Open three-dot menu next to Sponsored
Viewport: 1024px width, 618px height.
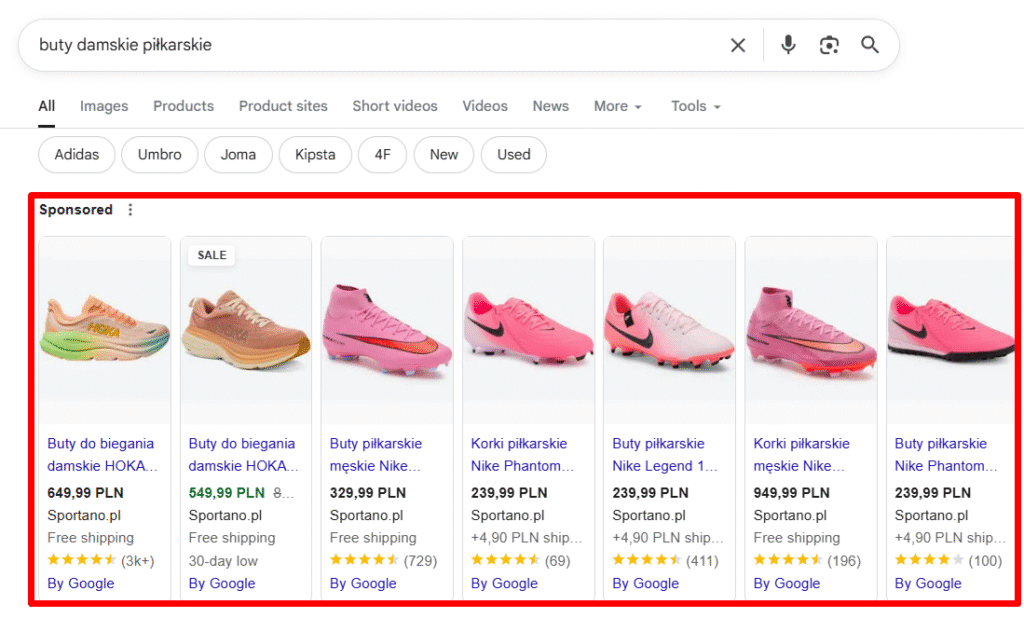pos(130,210)
